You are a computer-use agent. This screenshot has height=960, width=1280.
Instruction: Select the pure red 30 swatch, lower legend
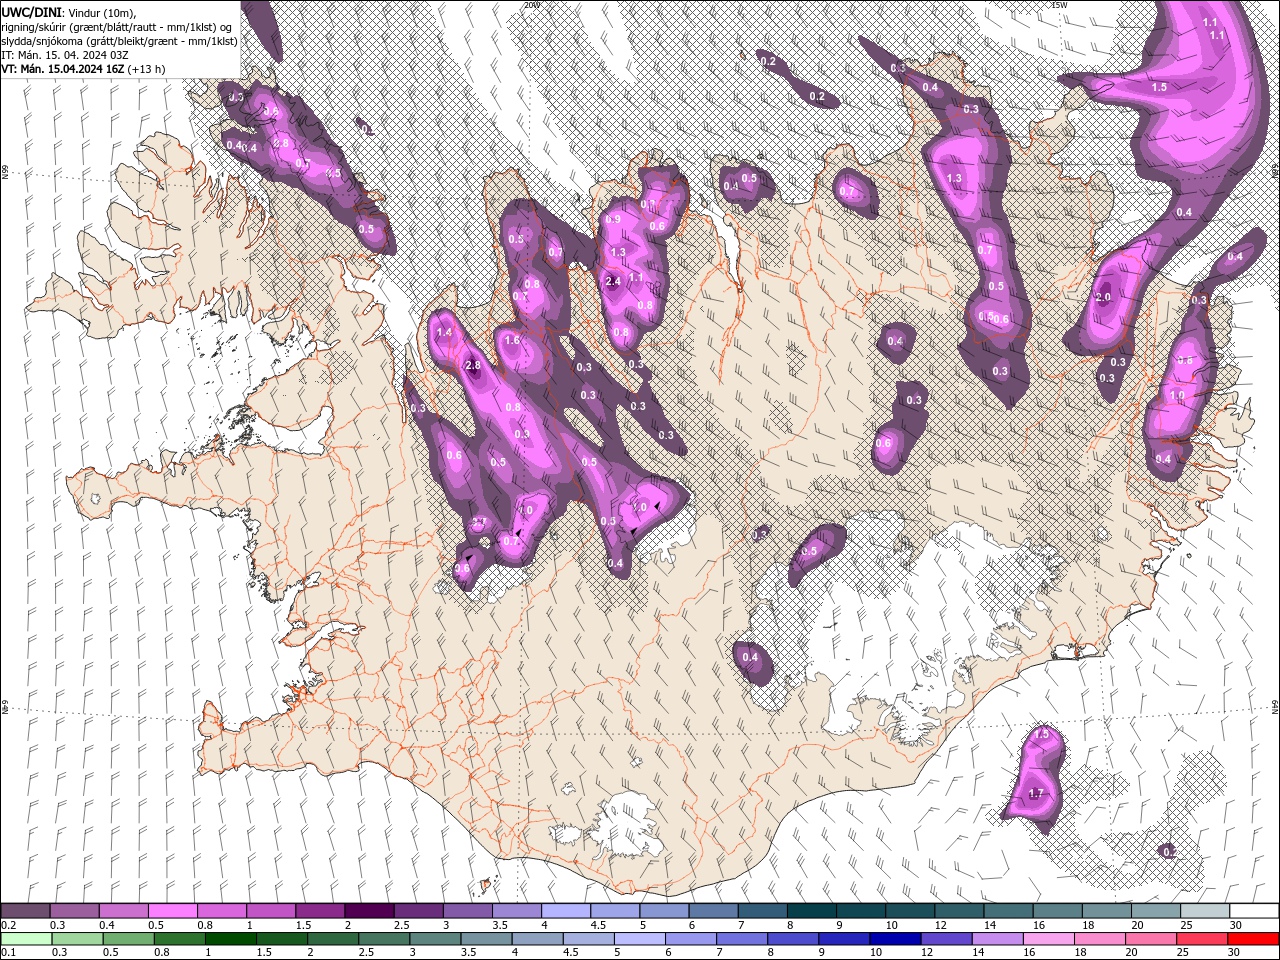pos(1253,939)
